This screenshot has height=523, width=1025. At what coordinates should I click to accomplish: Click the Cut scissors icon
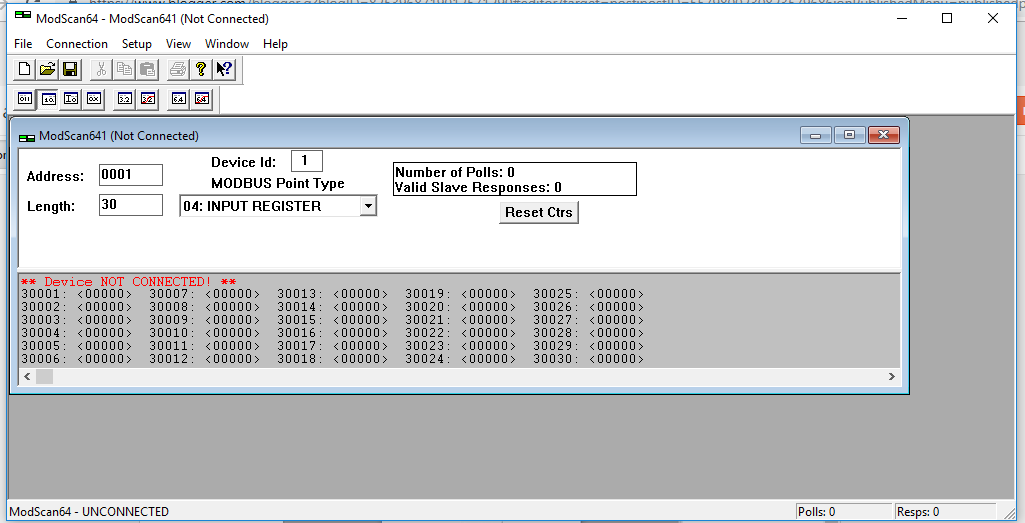(101, 69)
